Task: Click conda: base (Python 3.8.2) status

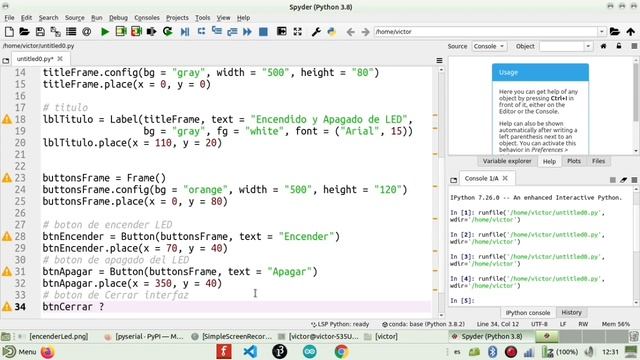Action: tap(423, 324)
